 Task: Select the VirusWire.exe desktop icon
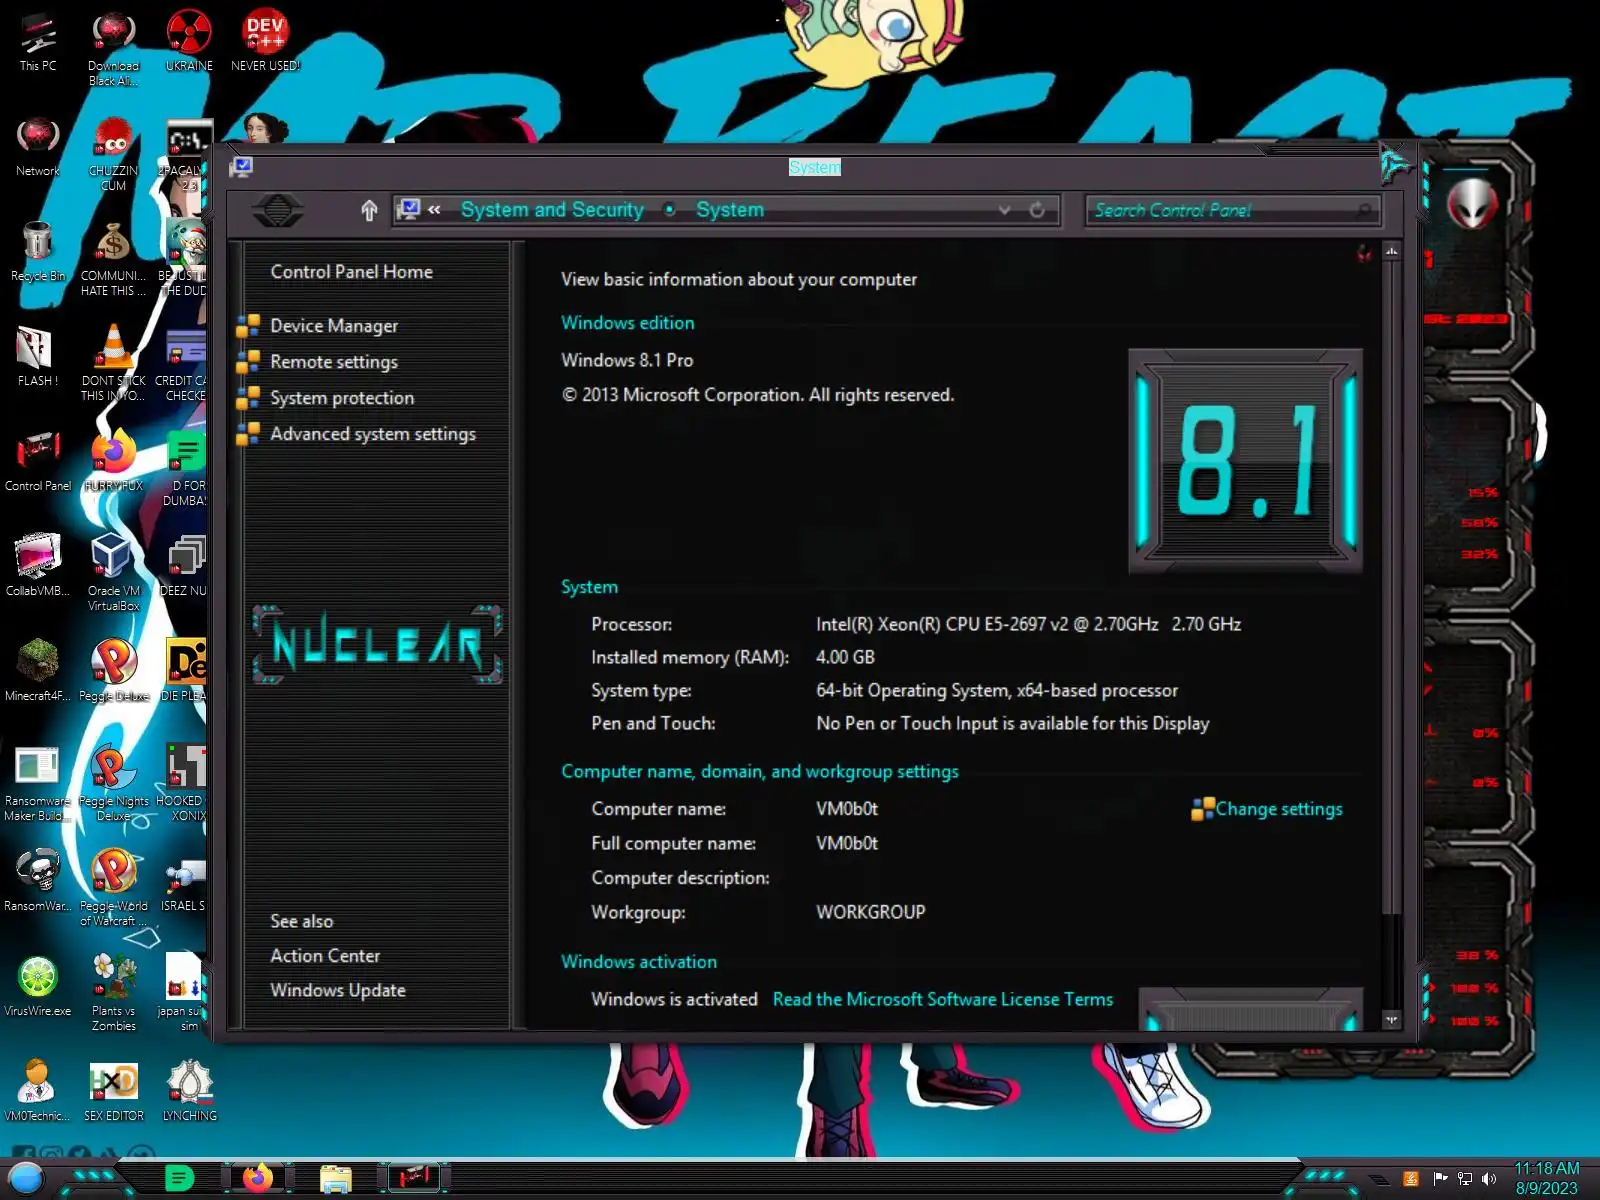pos(38,987)
